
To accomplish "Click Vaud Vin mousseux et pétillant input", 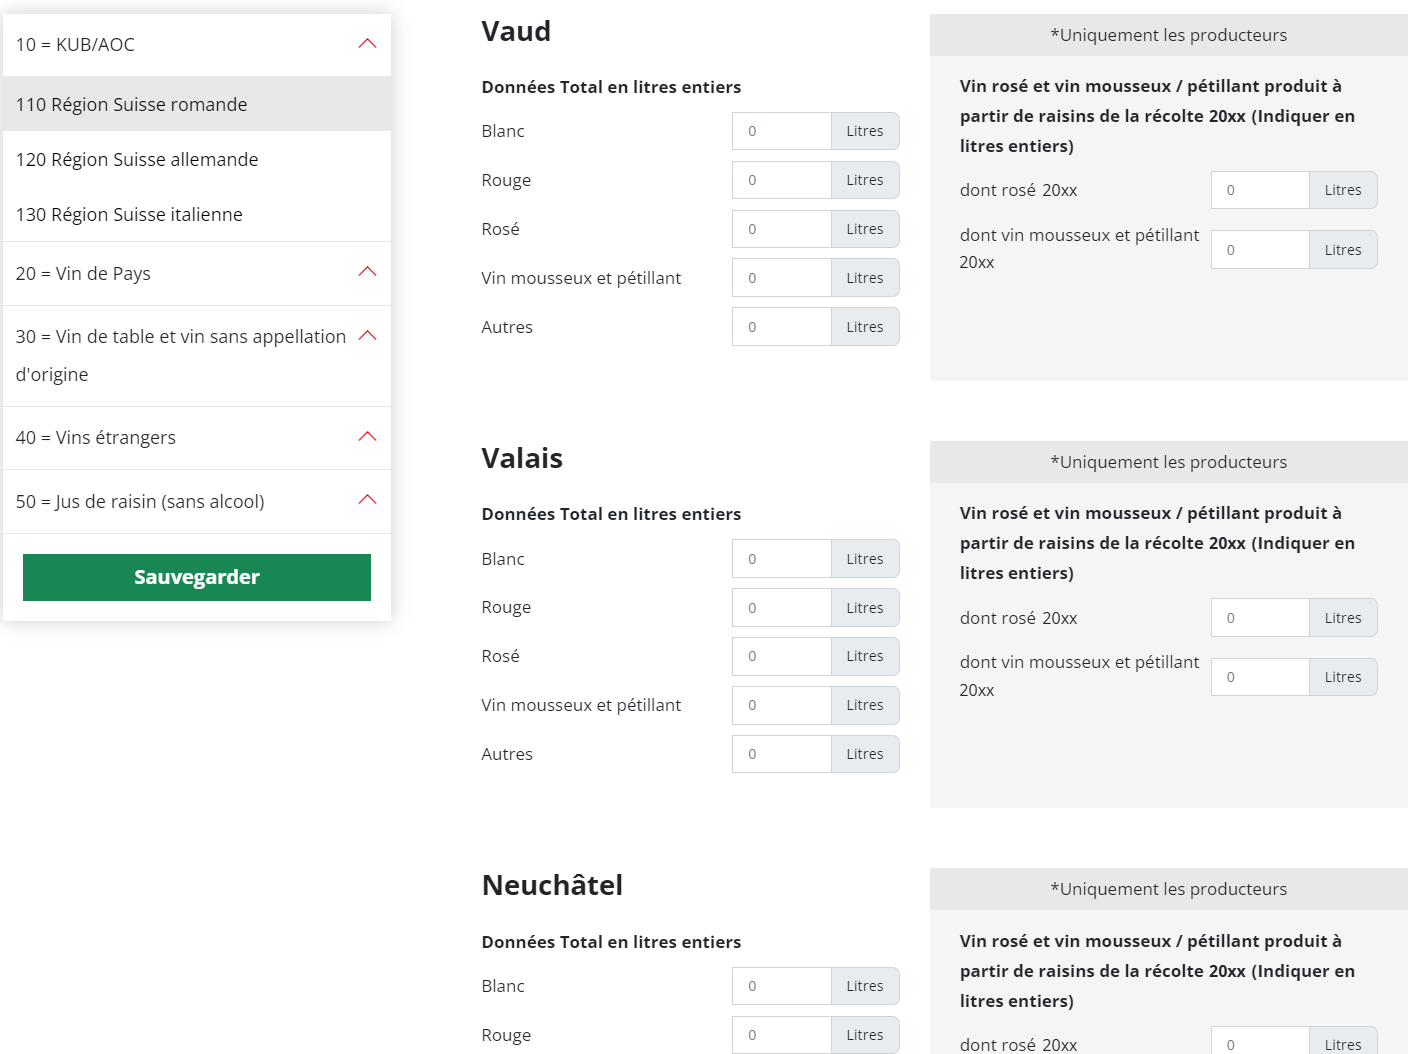I will click(x=781, y=278).
